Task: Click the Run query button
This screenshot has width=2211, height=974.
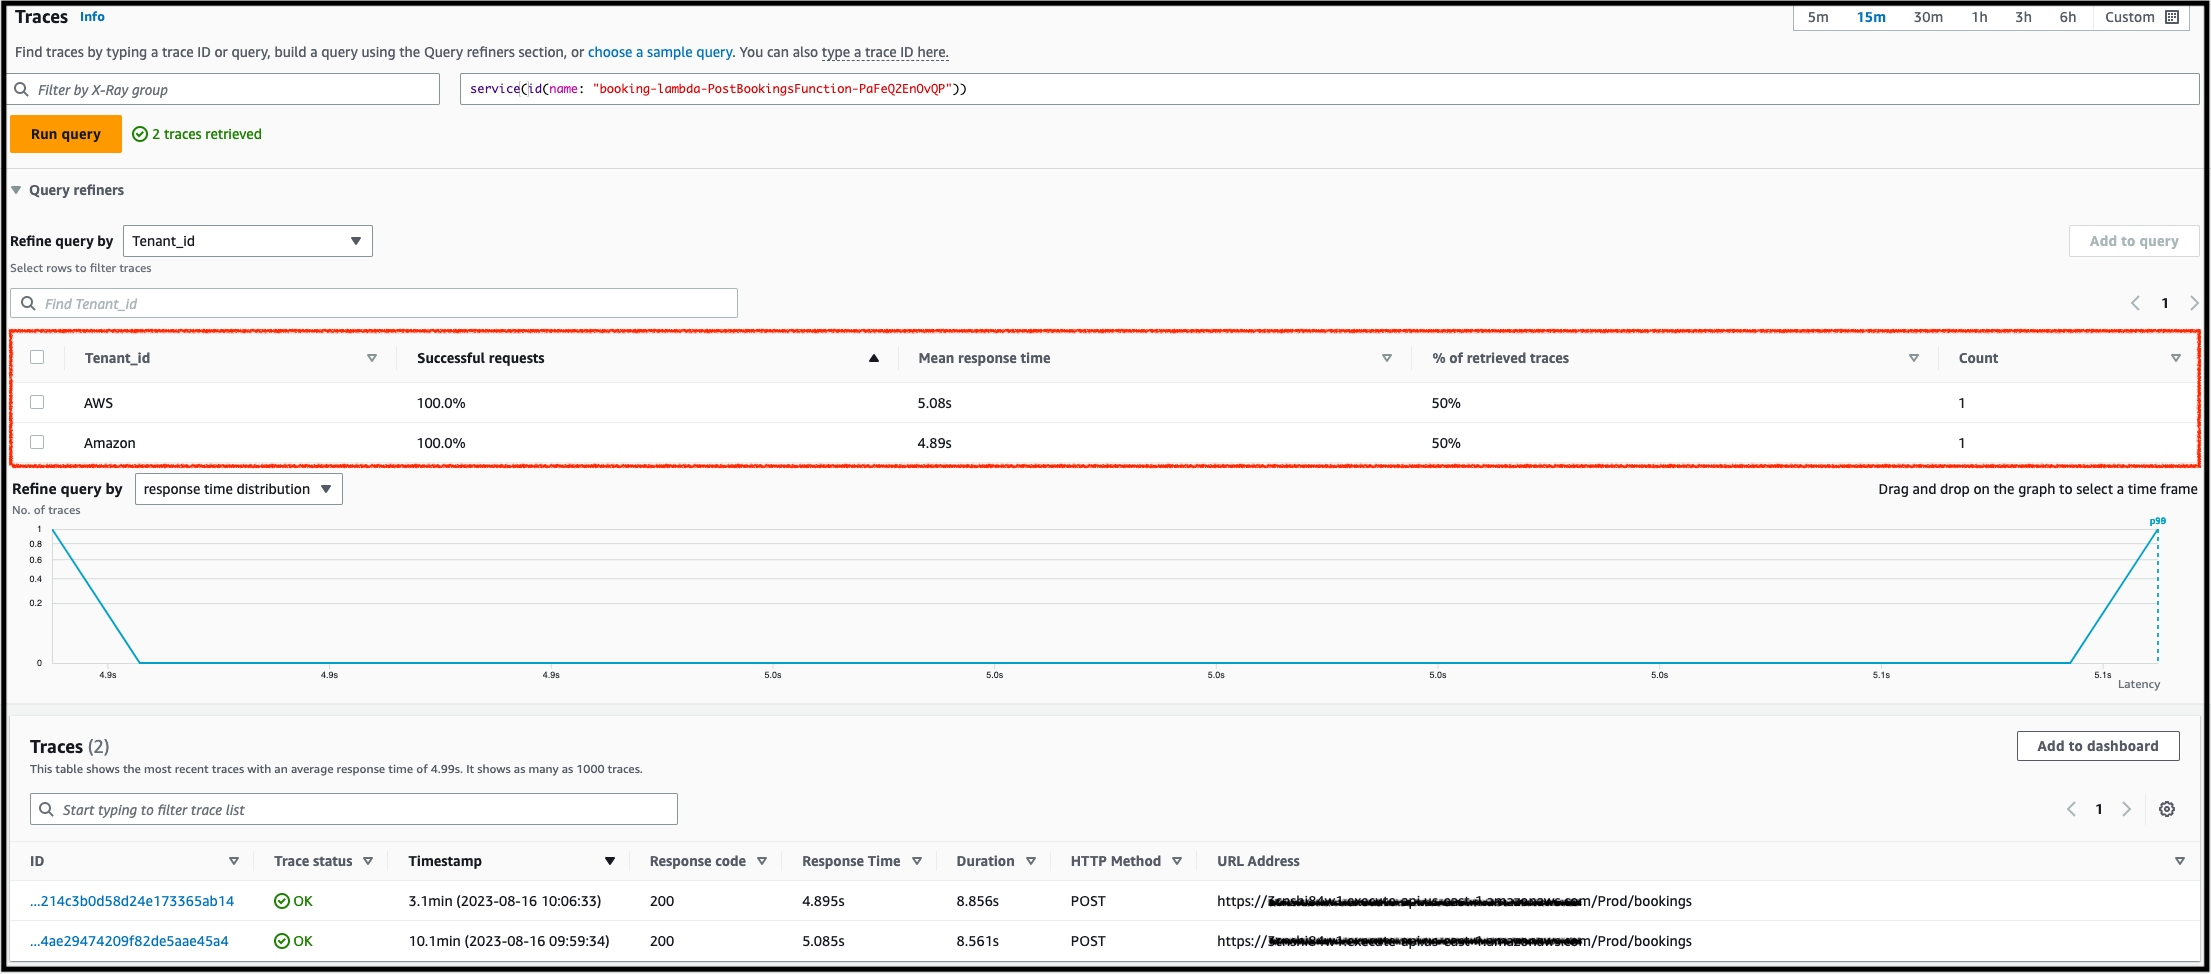Action: pos(66,134)
